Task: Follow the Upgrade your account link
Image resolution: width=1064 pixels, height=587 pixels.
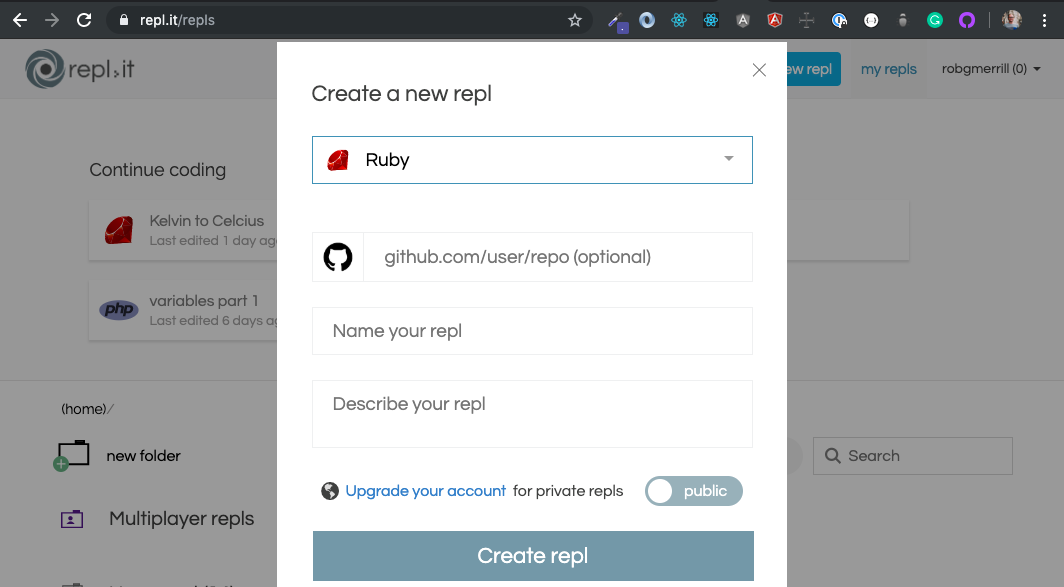Action: [x=425, y=491]
